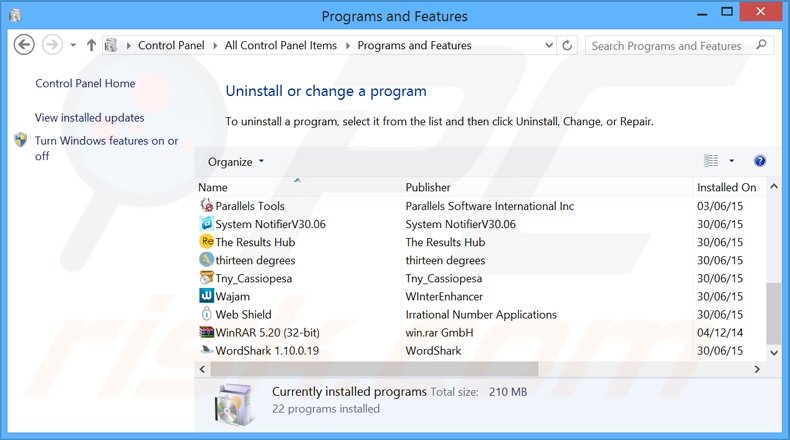Maximize the Programs and Features window
Image resolution: width=790 pixels, height=440 pixels.
click(727, 12)
